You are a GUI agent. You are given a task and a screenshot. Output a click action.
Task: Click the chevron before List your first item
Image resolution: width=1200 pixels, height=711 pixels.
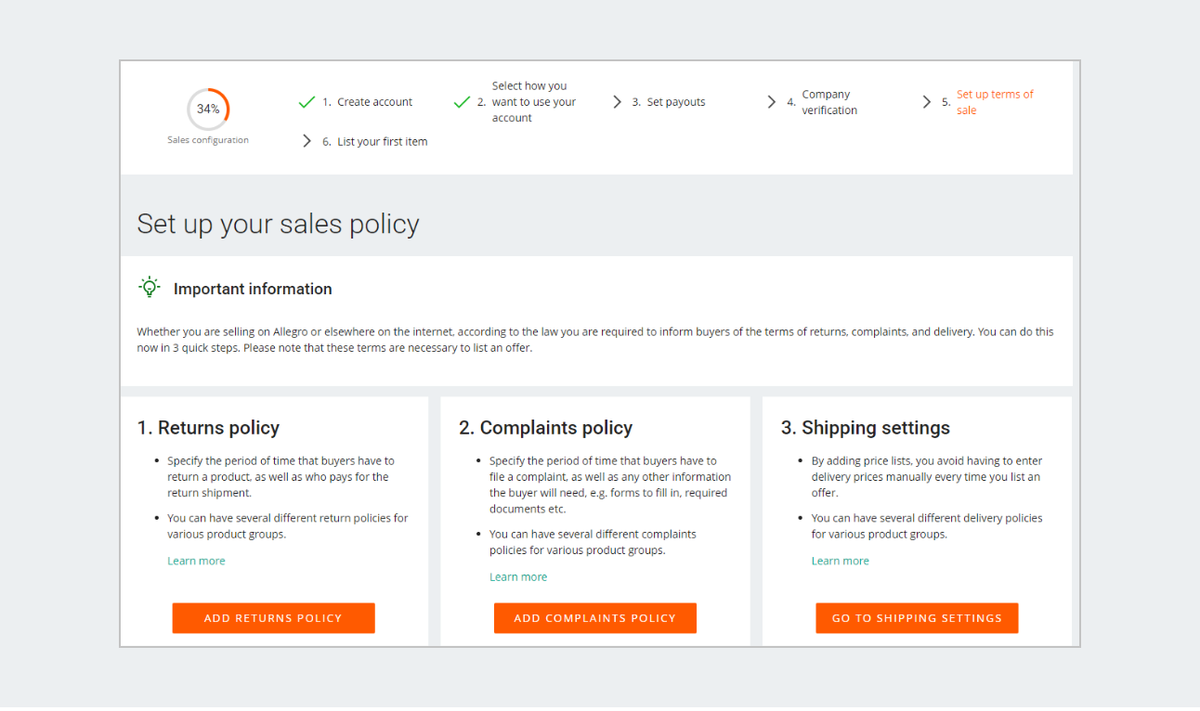point(307,142)
